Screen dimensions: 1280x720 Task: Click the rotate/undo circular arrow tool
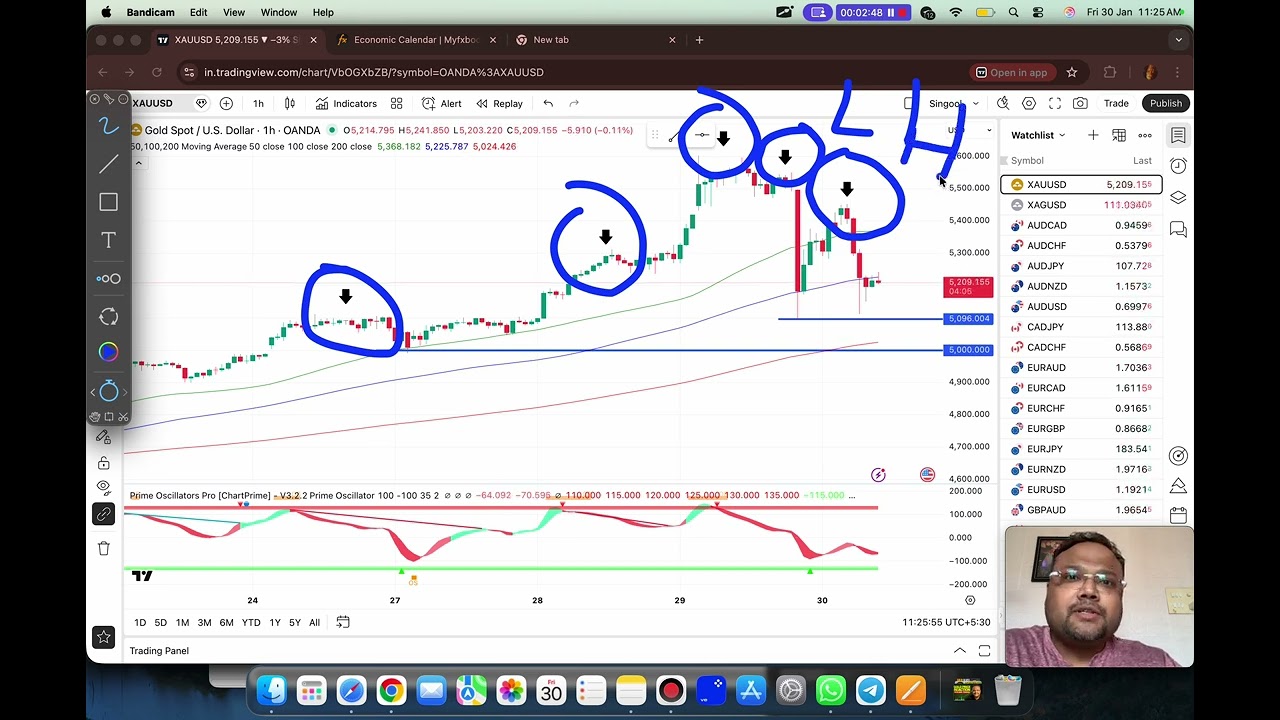pos(108,316)
